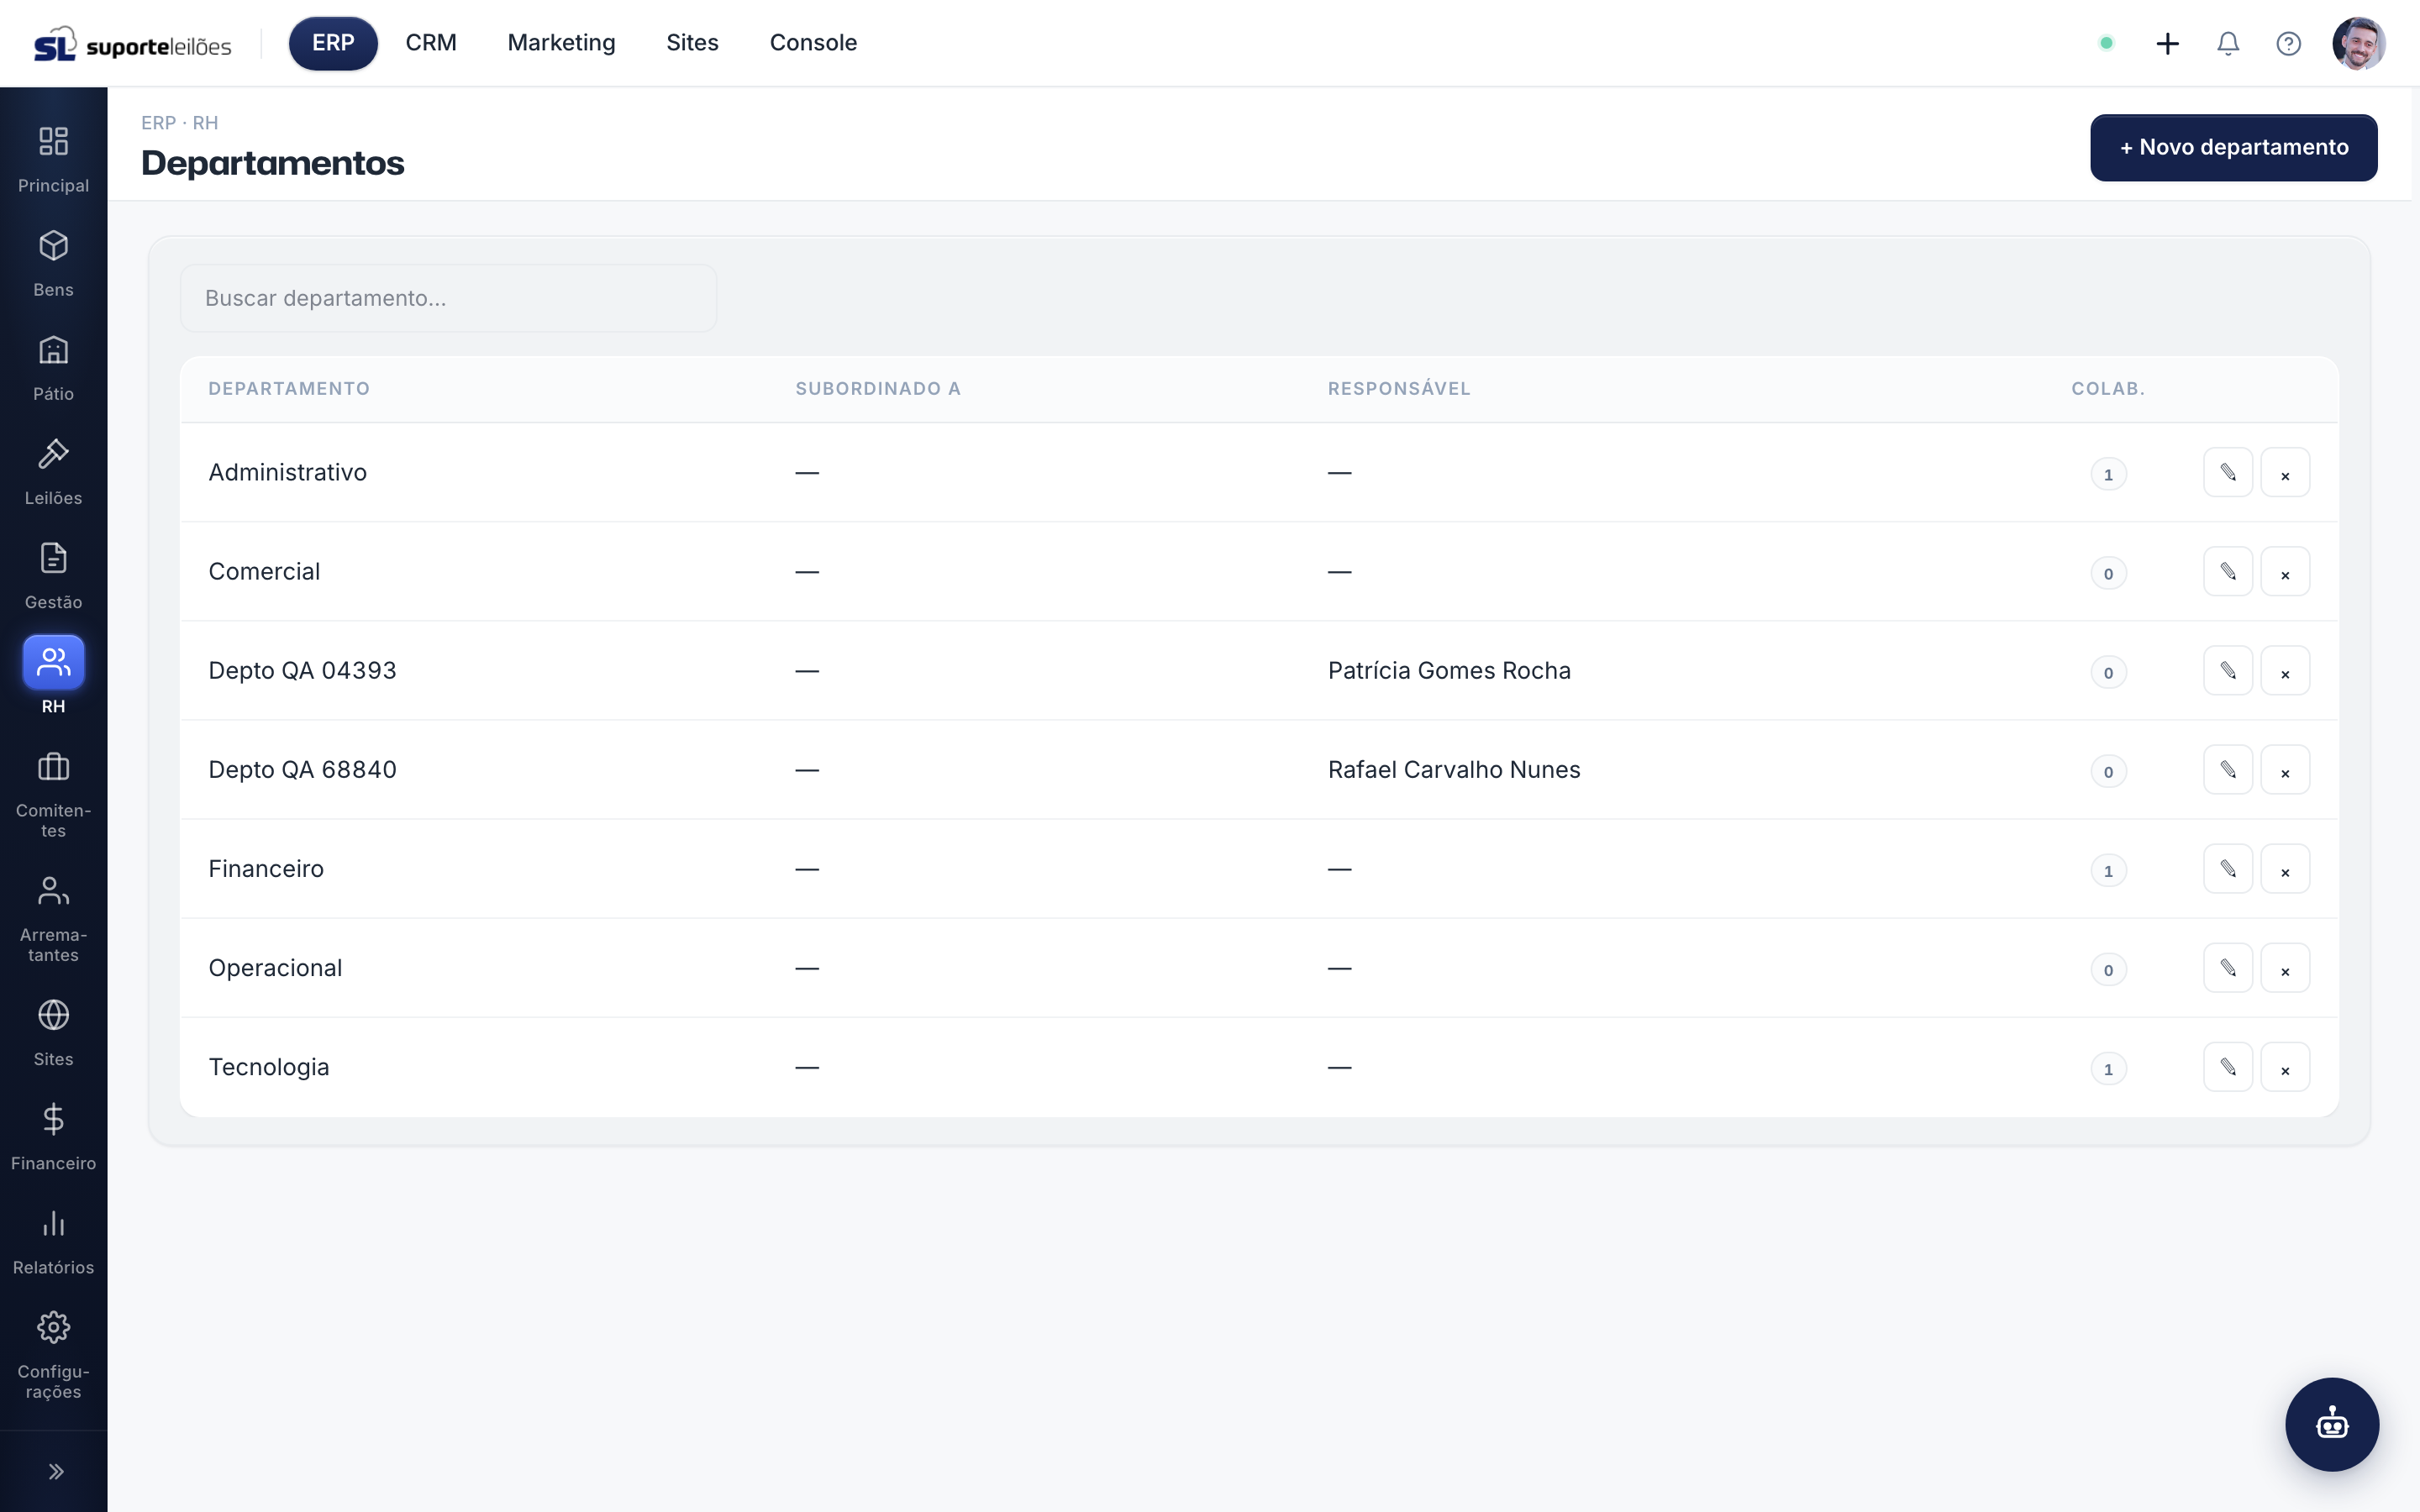2420x1512 pixels.
Task: Click the Colab. column header
Action: pos(2107,388)
